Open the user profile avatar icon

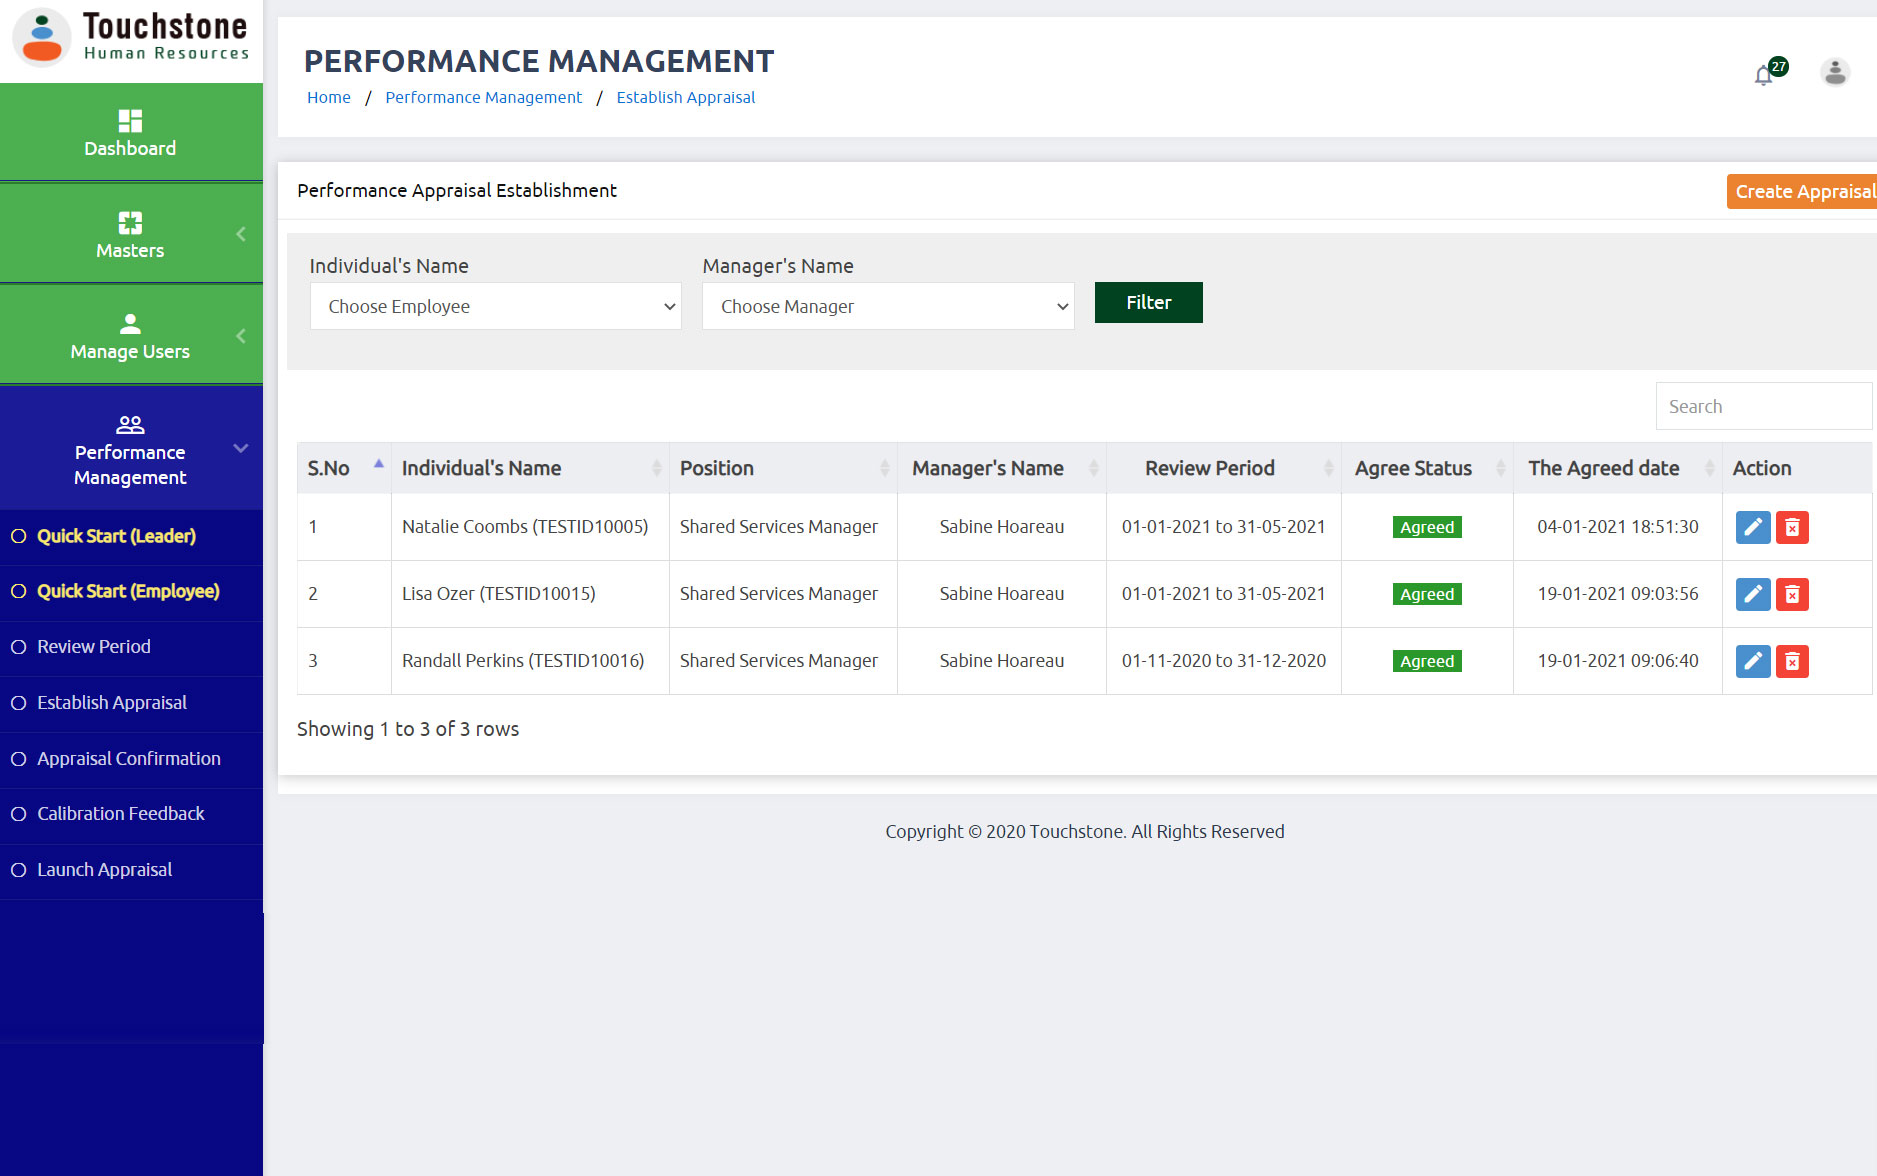click(x=1834, y=73)
